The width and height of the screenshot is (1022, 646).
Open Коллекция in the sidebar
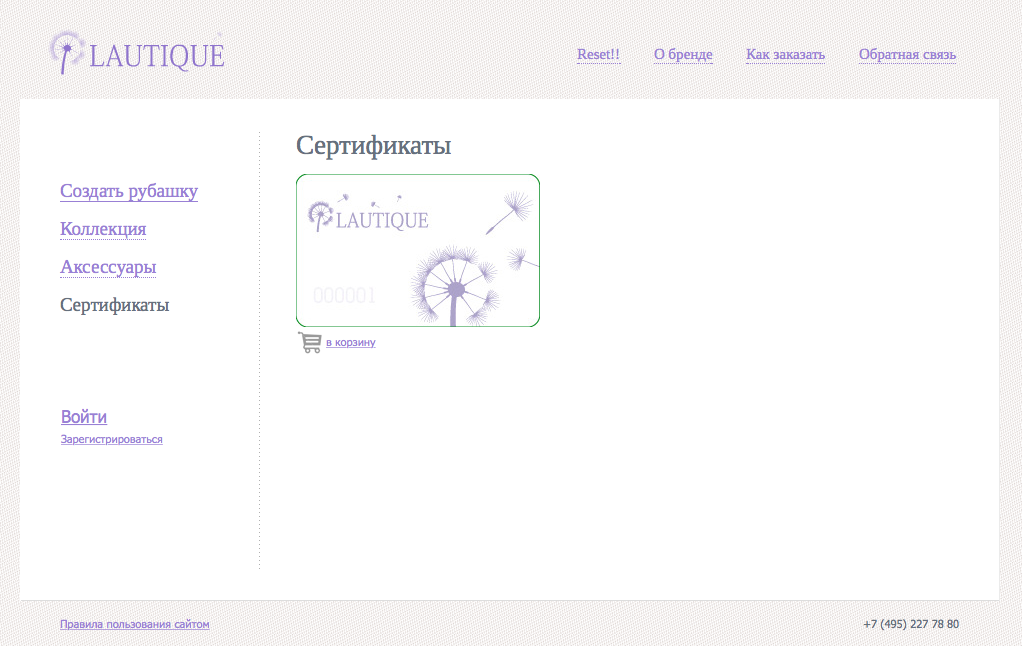pos(103,229)
